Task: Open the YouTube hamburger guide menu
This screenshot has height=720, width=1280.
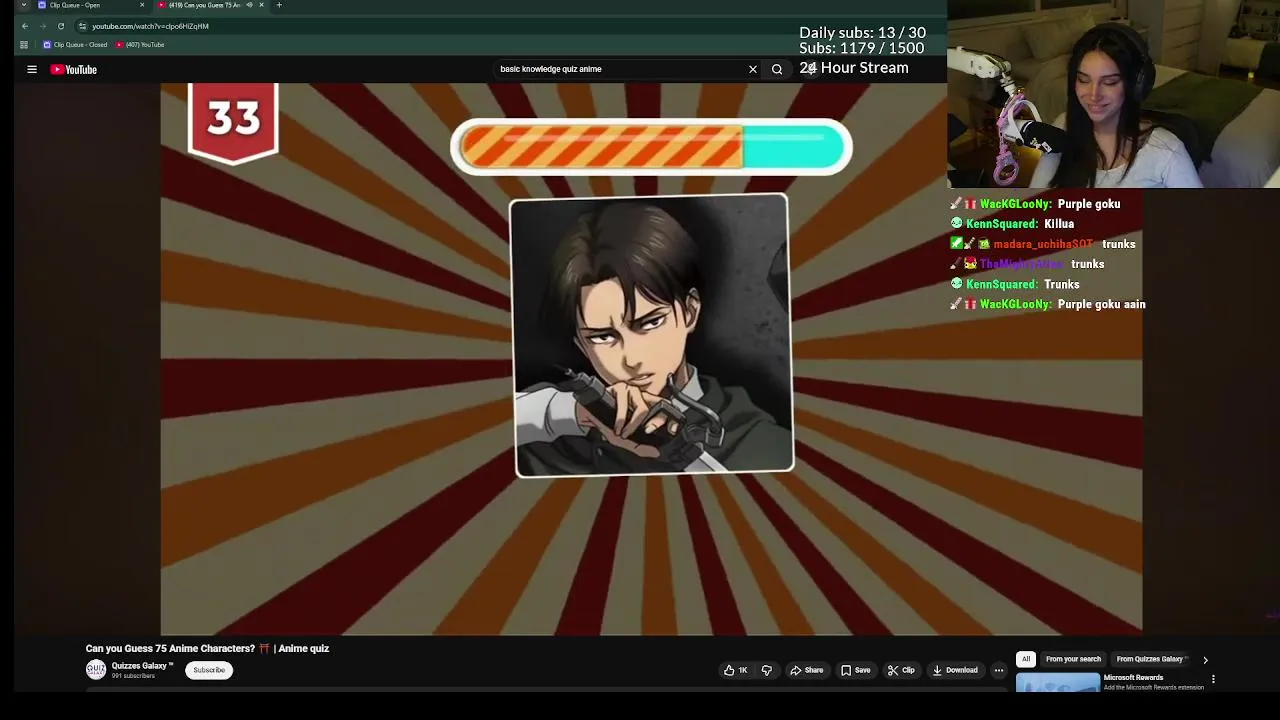Action: tap(32, 69)
